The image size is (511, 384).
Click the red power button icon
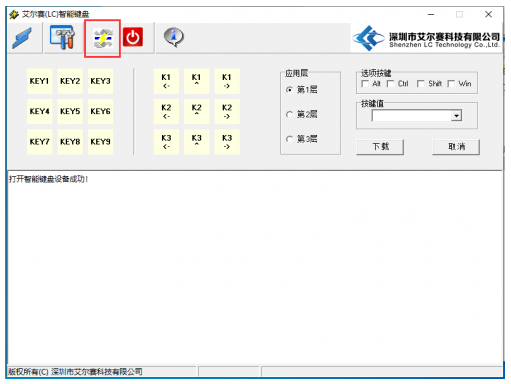[133, 37]
